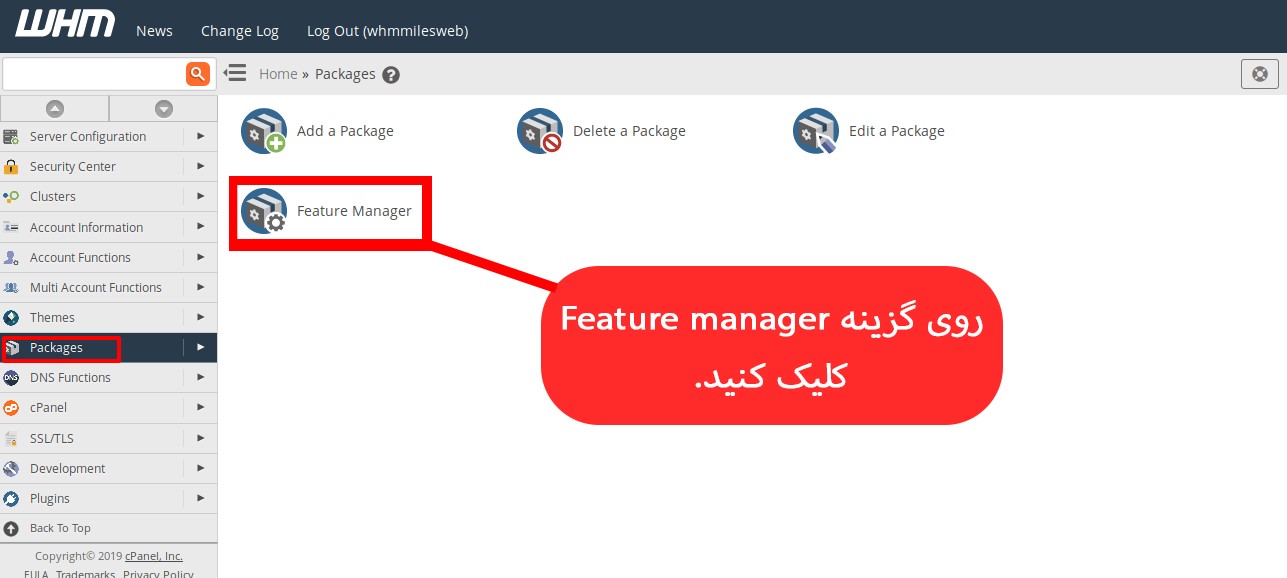Click the Delete a Package icon
1287x578 pixels.
pyautogui.click(x=539, y=131)
